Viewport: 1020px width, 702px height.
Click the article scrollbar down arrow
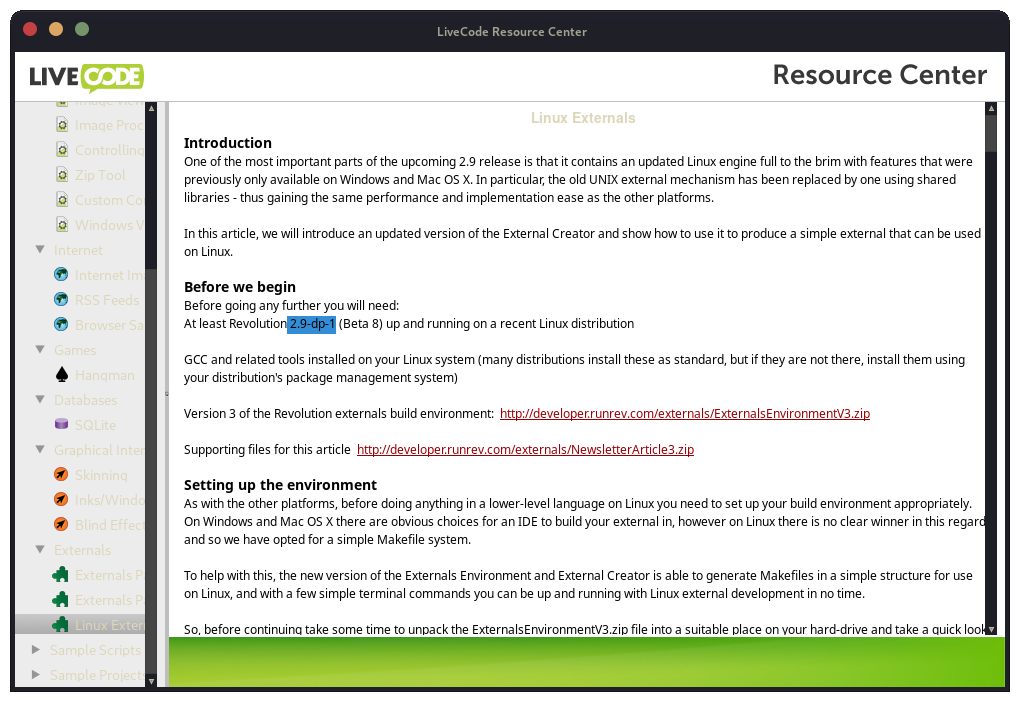tap(991, 629)
